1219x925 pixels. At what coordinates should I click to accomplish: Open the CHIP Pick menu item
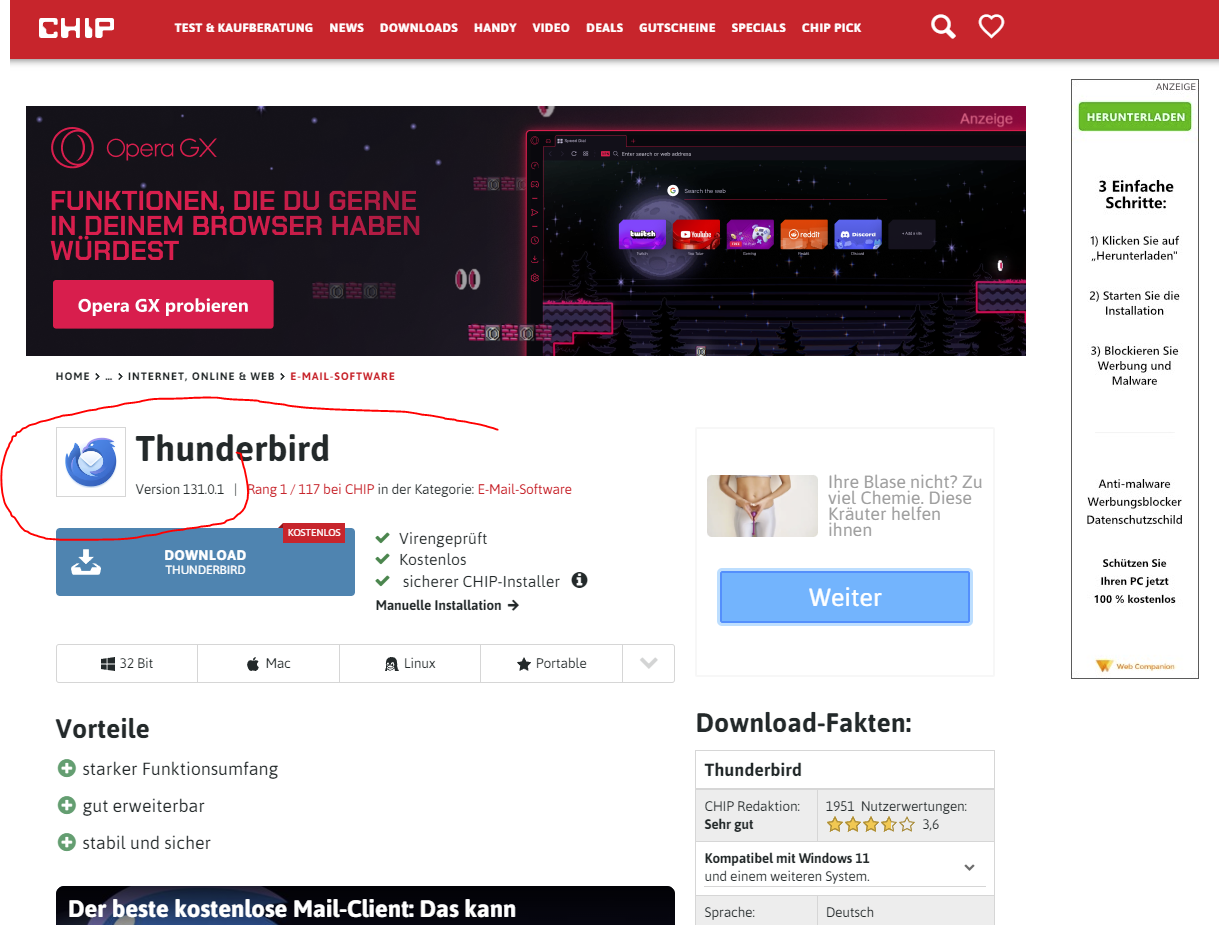pos(831,28)
